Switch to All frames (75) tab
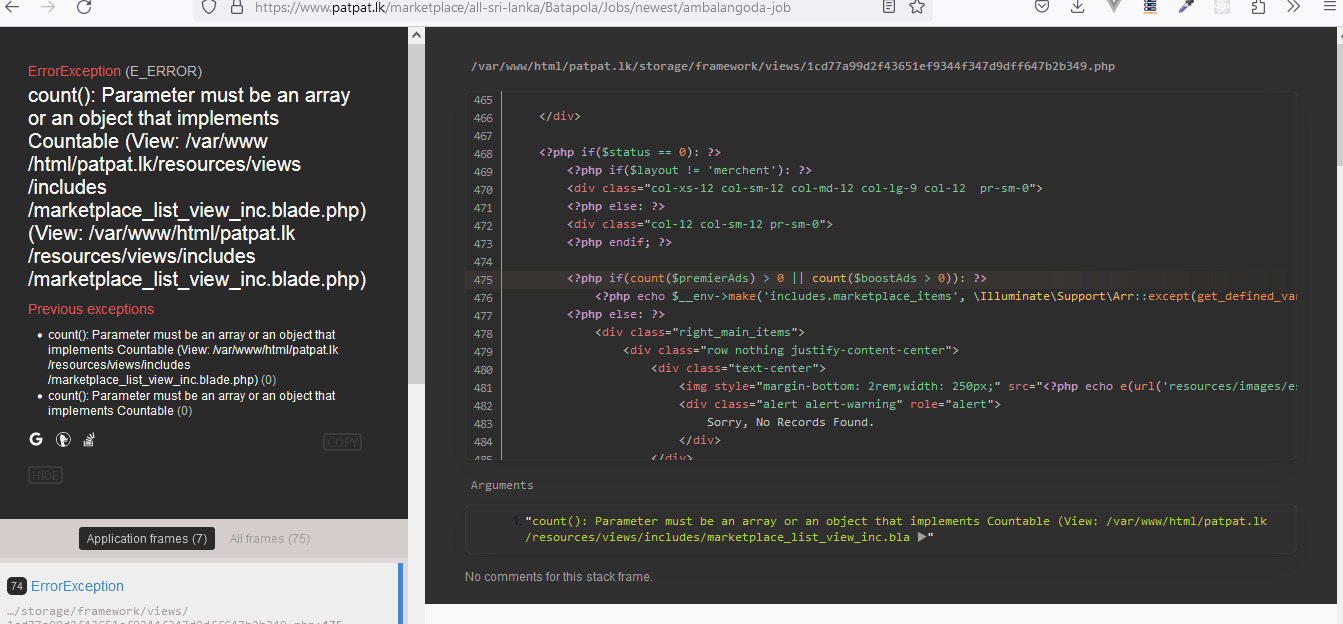Viewport: 1343px width, 624px height. tap(270, 539)
